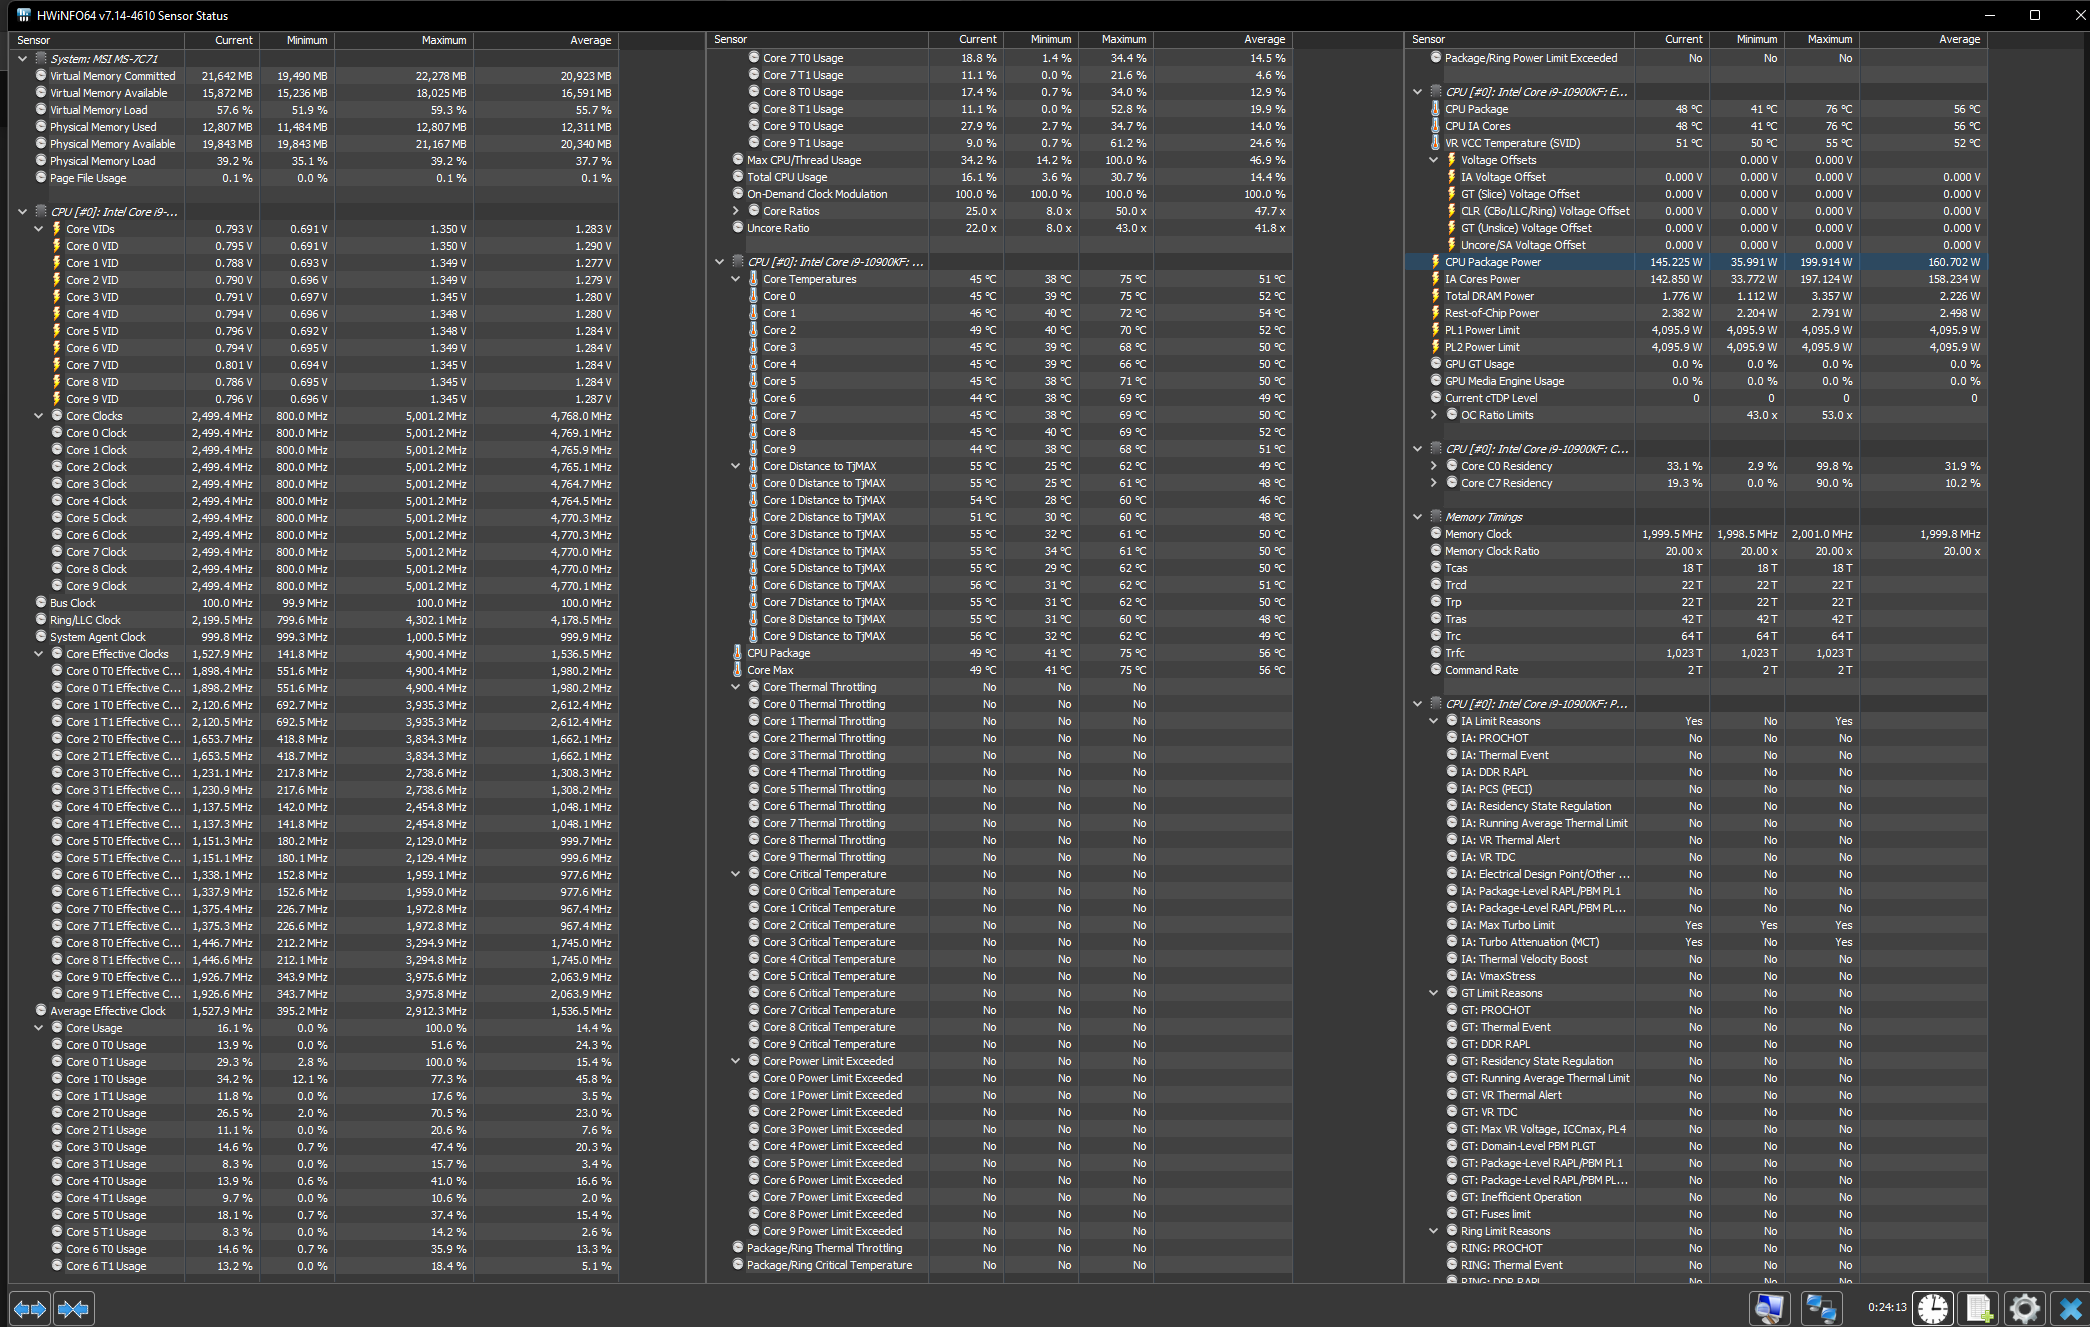Click the expand layout arrows button

[29, 1308]
